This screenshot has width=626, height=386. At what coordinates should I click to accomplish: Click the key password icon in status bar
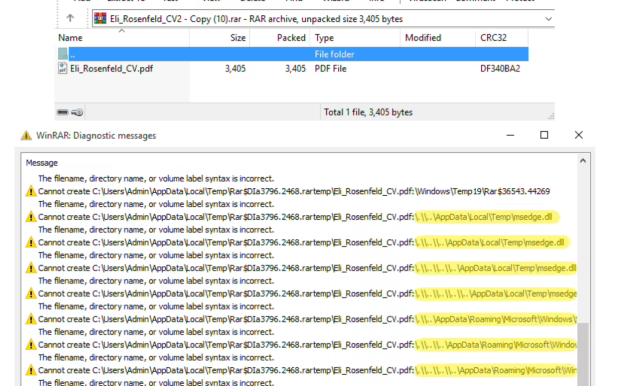tap(77, 112)
